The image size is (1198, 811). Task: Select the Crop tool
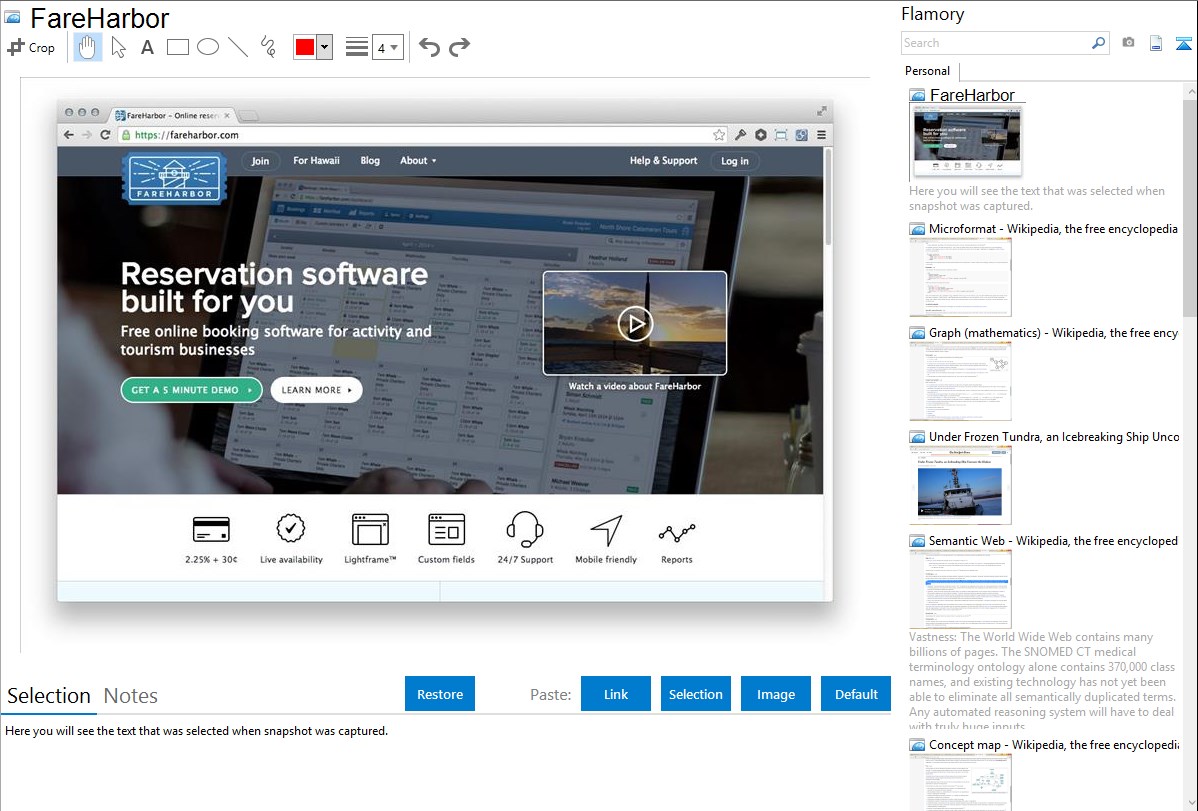tap(31, 47)
